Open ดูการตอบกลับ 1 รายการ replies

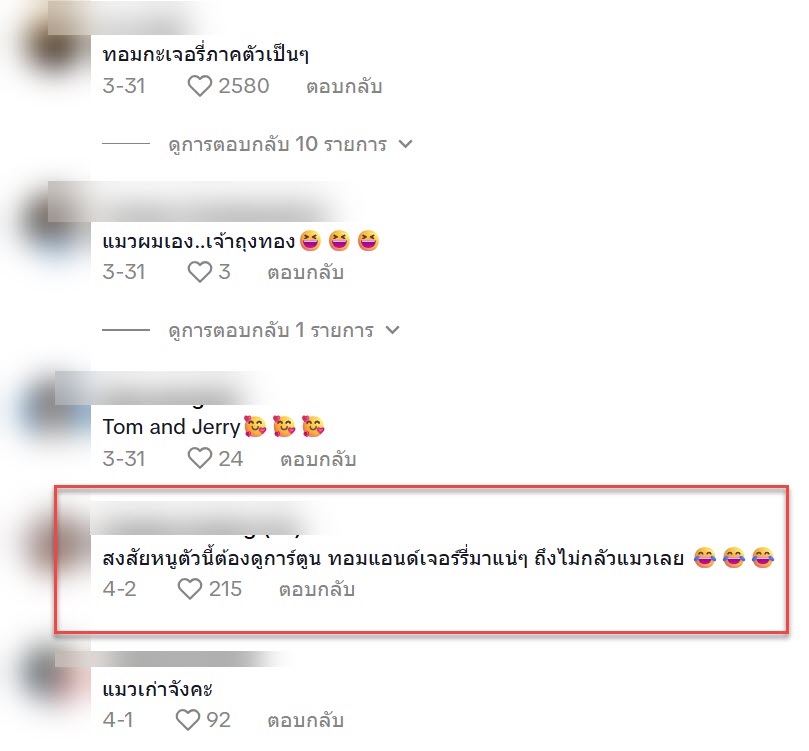[271, 330]
